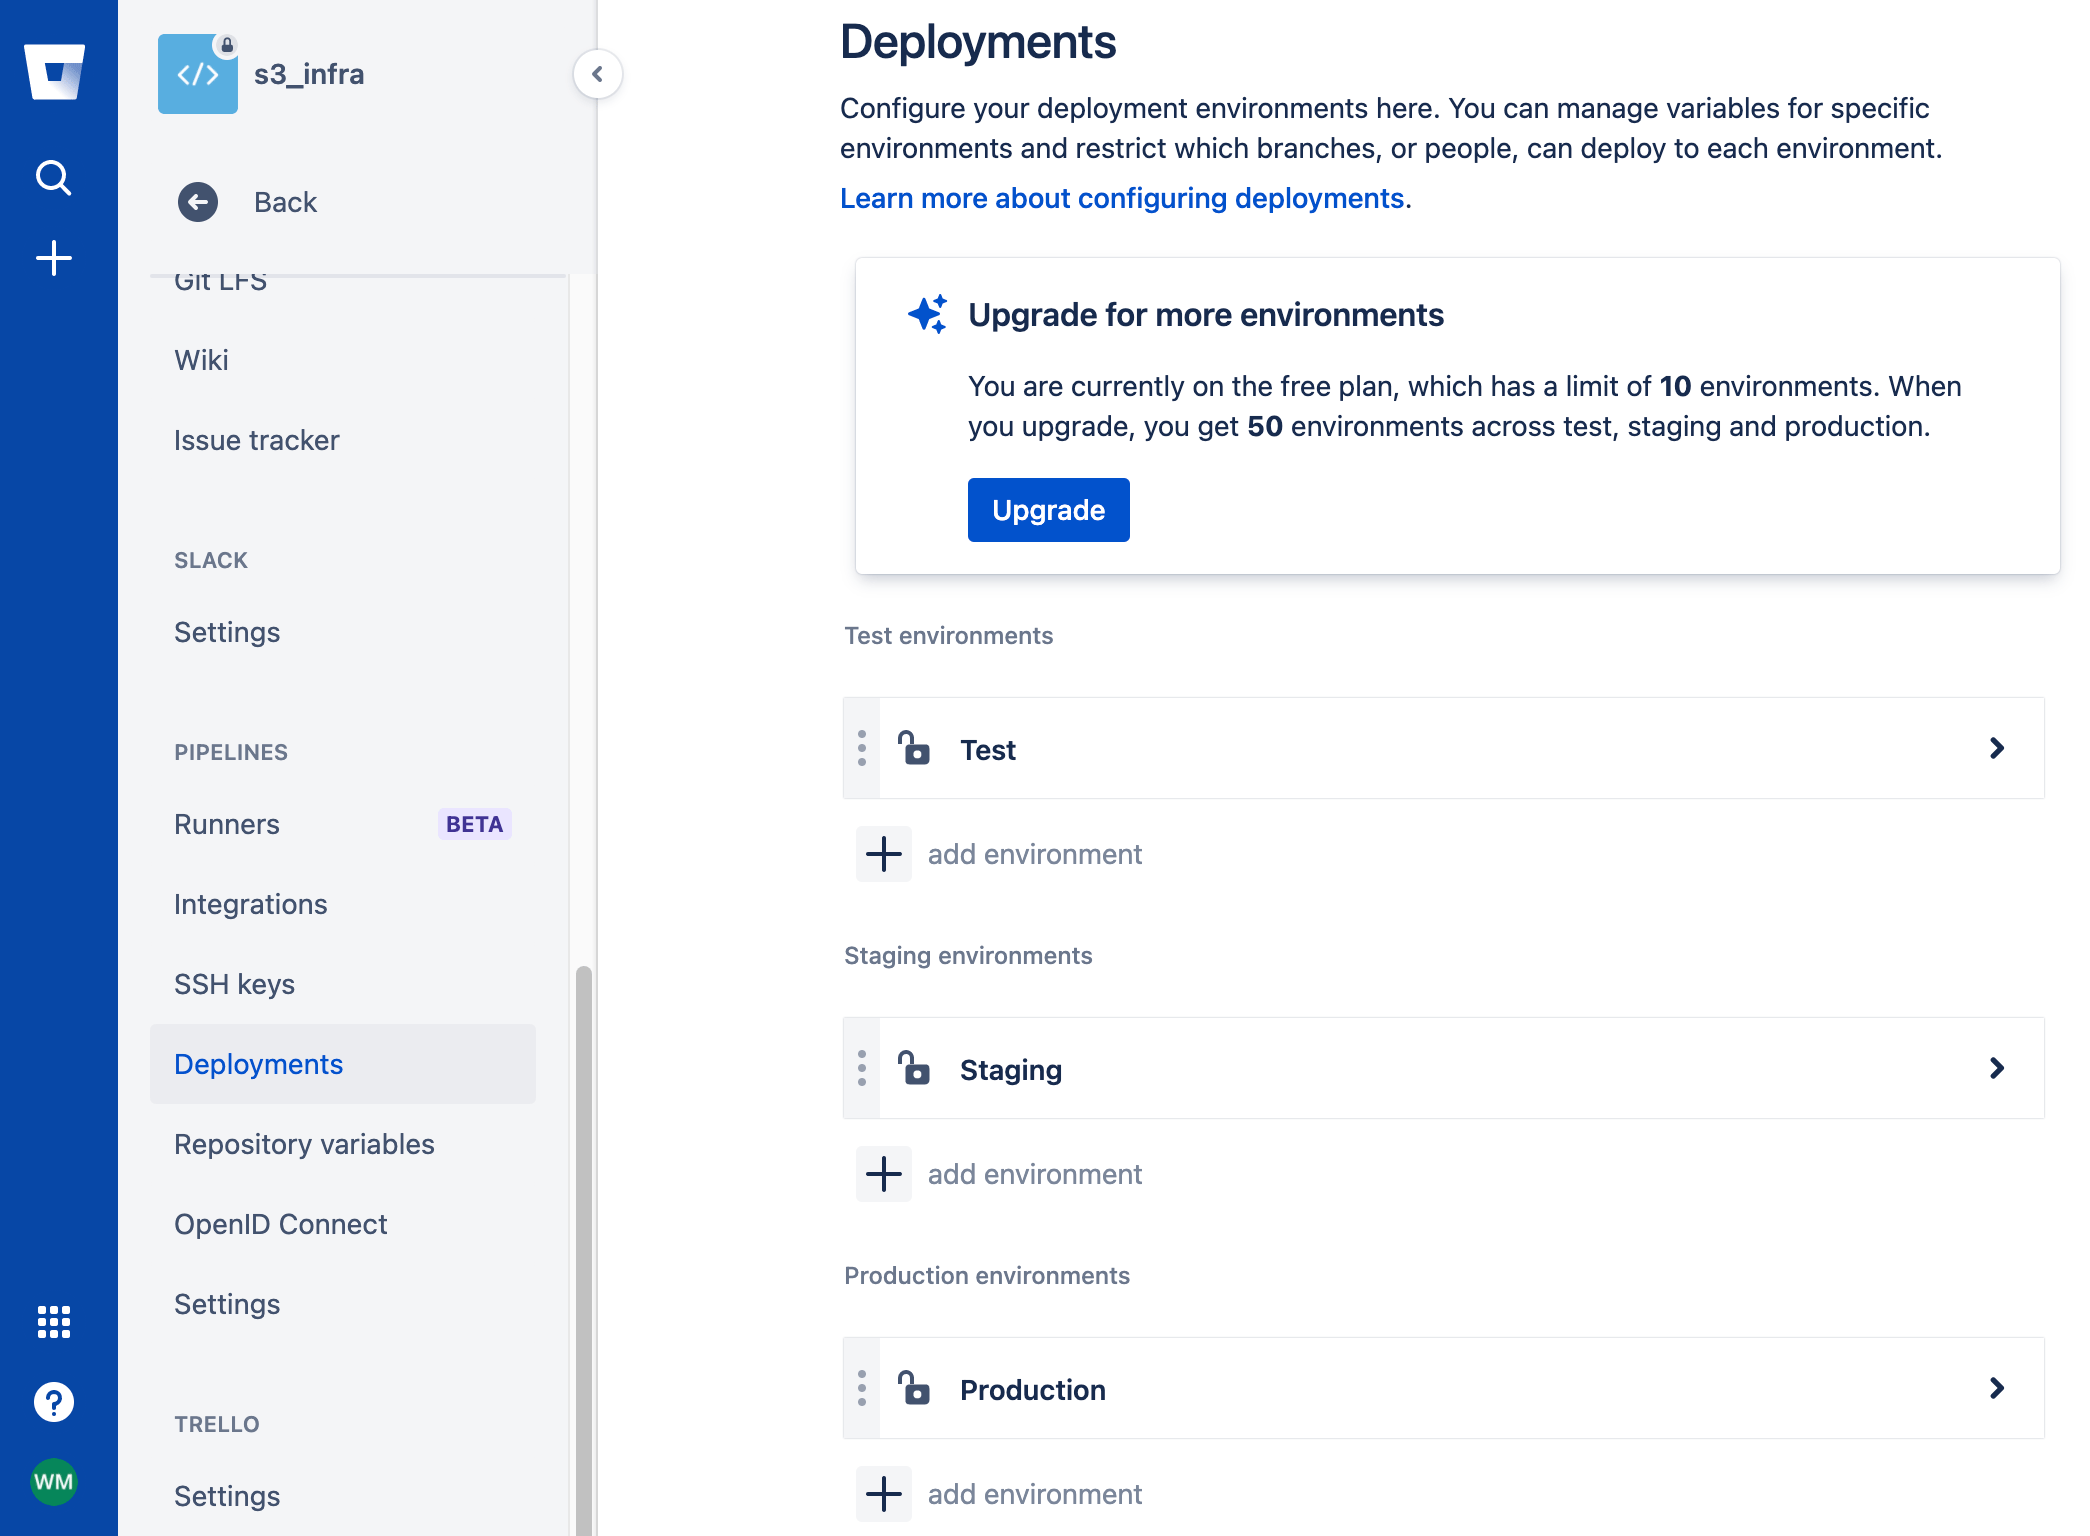
Task: Click the lock icon on Production environment
Action: click(x=914, y=1387)
